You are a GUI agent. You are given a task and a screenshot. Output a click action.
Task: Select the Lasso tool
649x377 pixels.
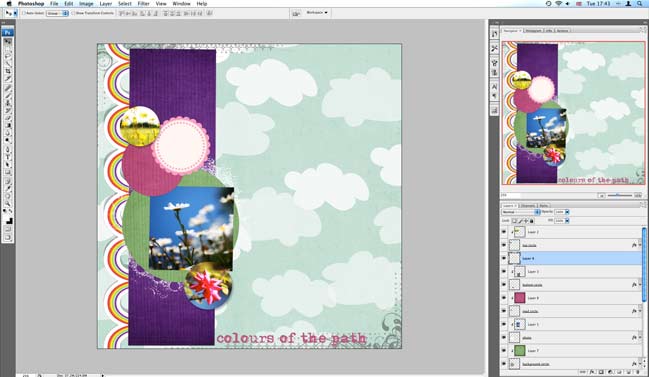click(8, 56)
